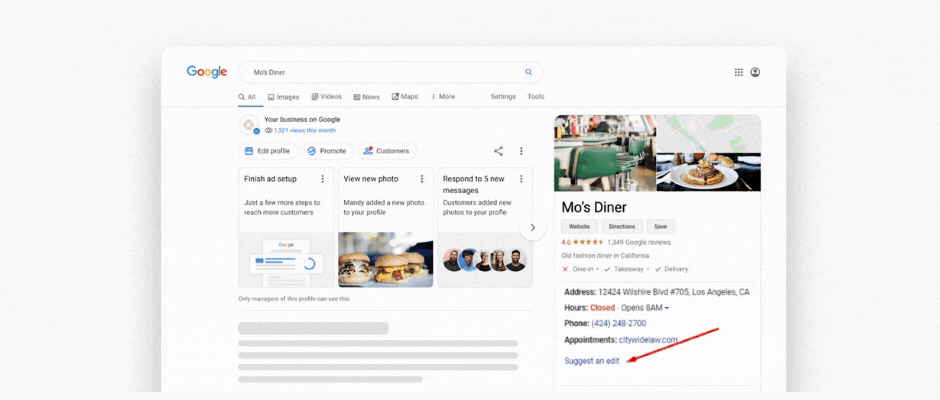Screen dimensions: 940x400
Task: Click the Delivery service option text
Action: click(676, 269)
